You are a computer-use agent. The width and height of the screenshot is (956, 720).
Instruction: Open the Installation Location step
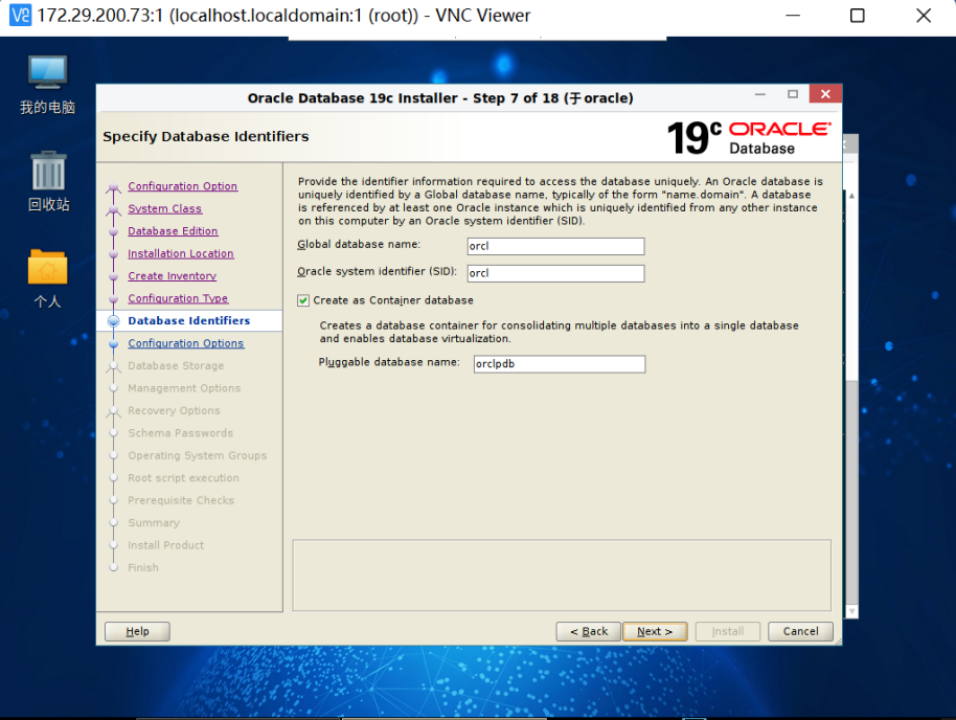180,253
